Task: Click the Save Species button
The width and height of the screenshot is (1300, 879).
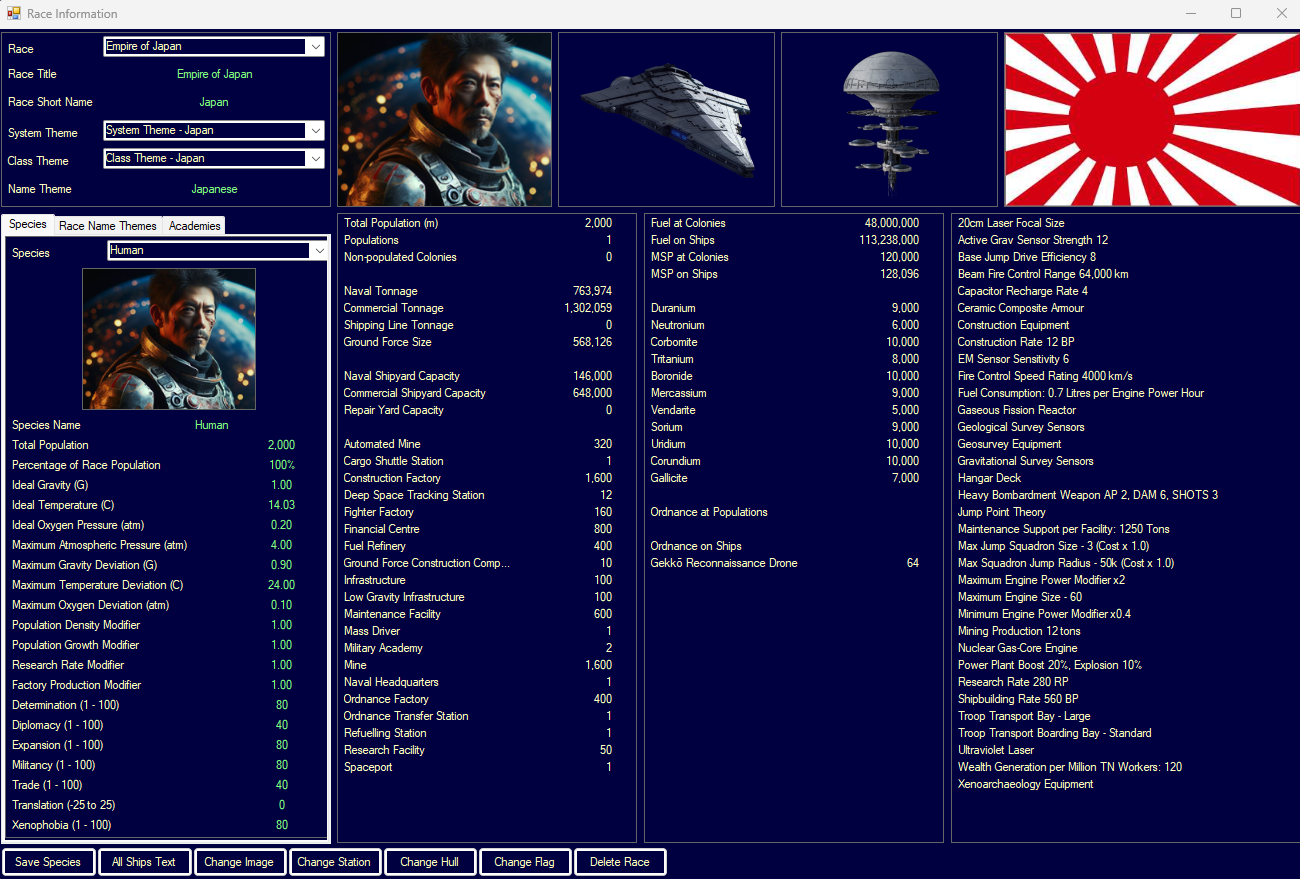Action: [48, 862]
